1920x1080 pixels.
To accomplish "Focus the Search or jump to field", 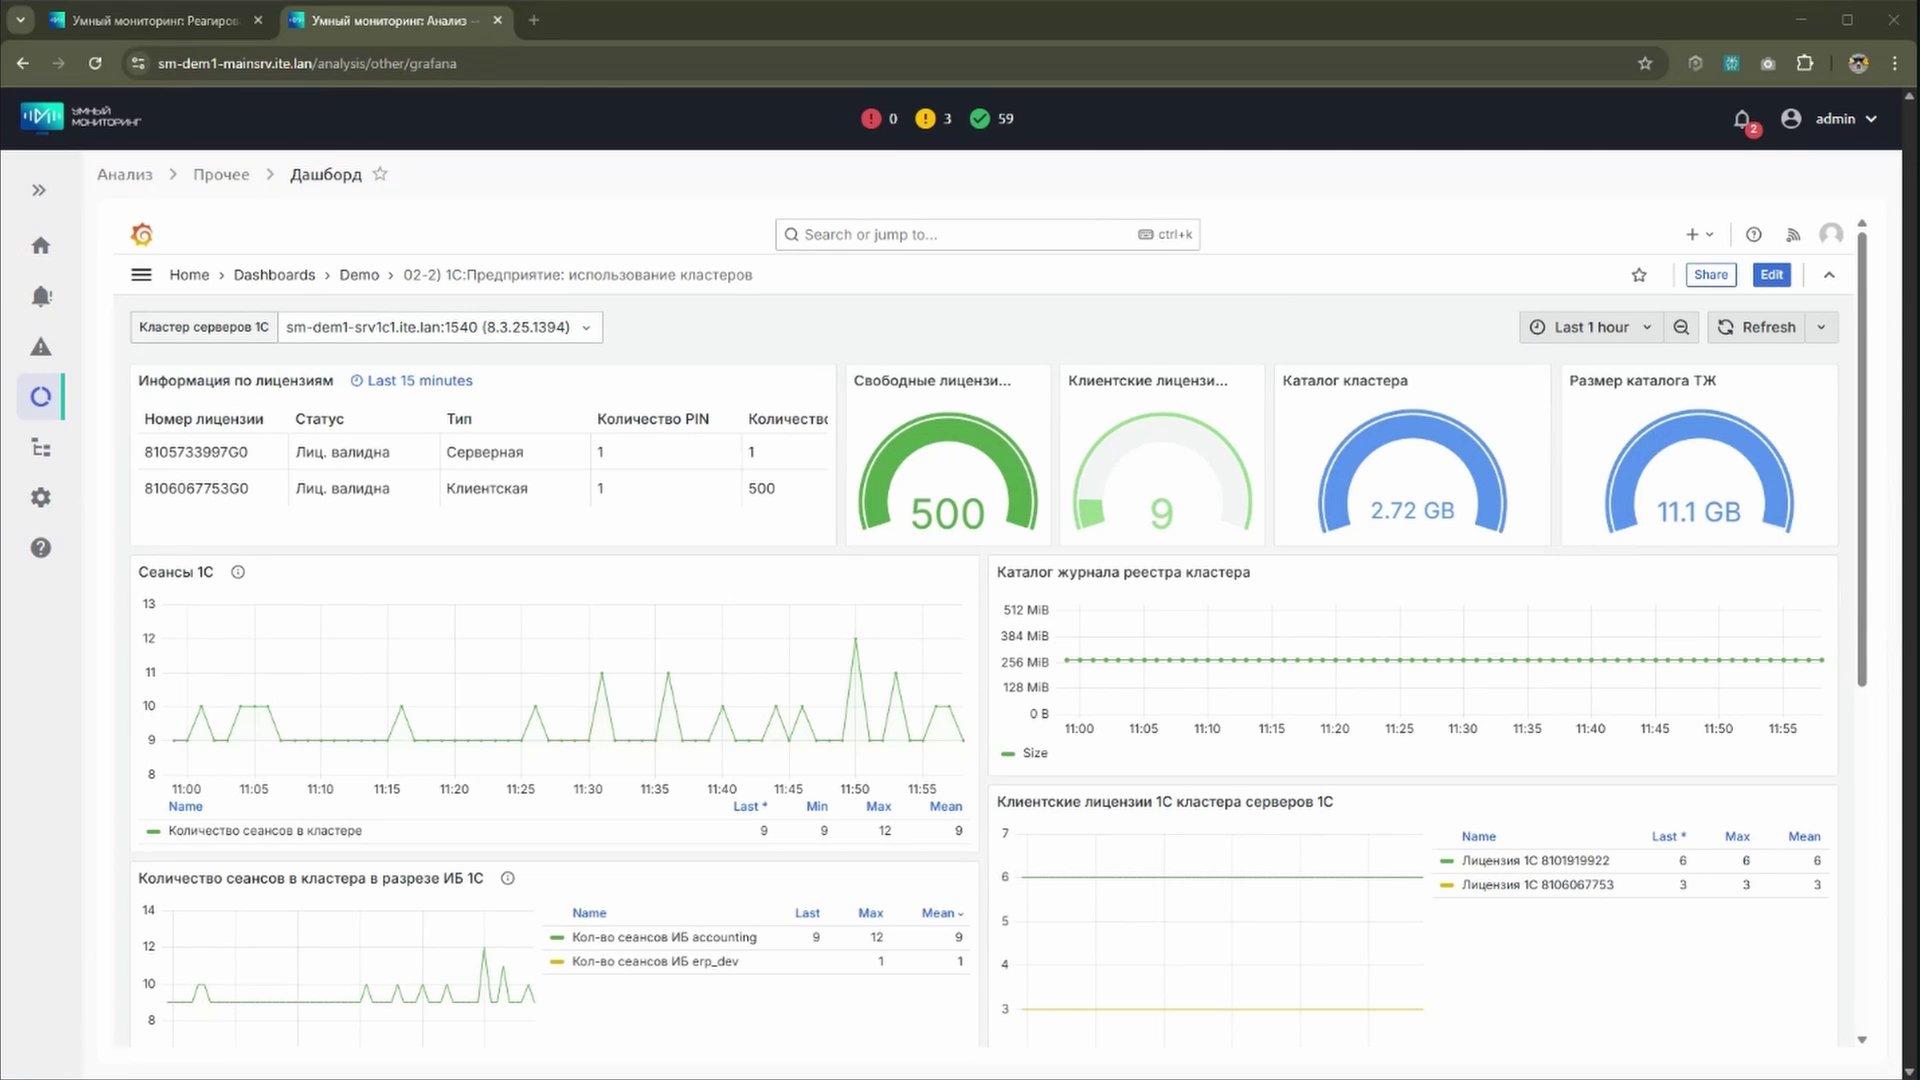I will click(x=987, y=234).
